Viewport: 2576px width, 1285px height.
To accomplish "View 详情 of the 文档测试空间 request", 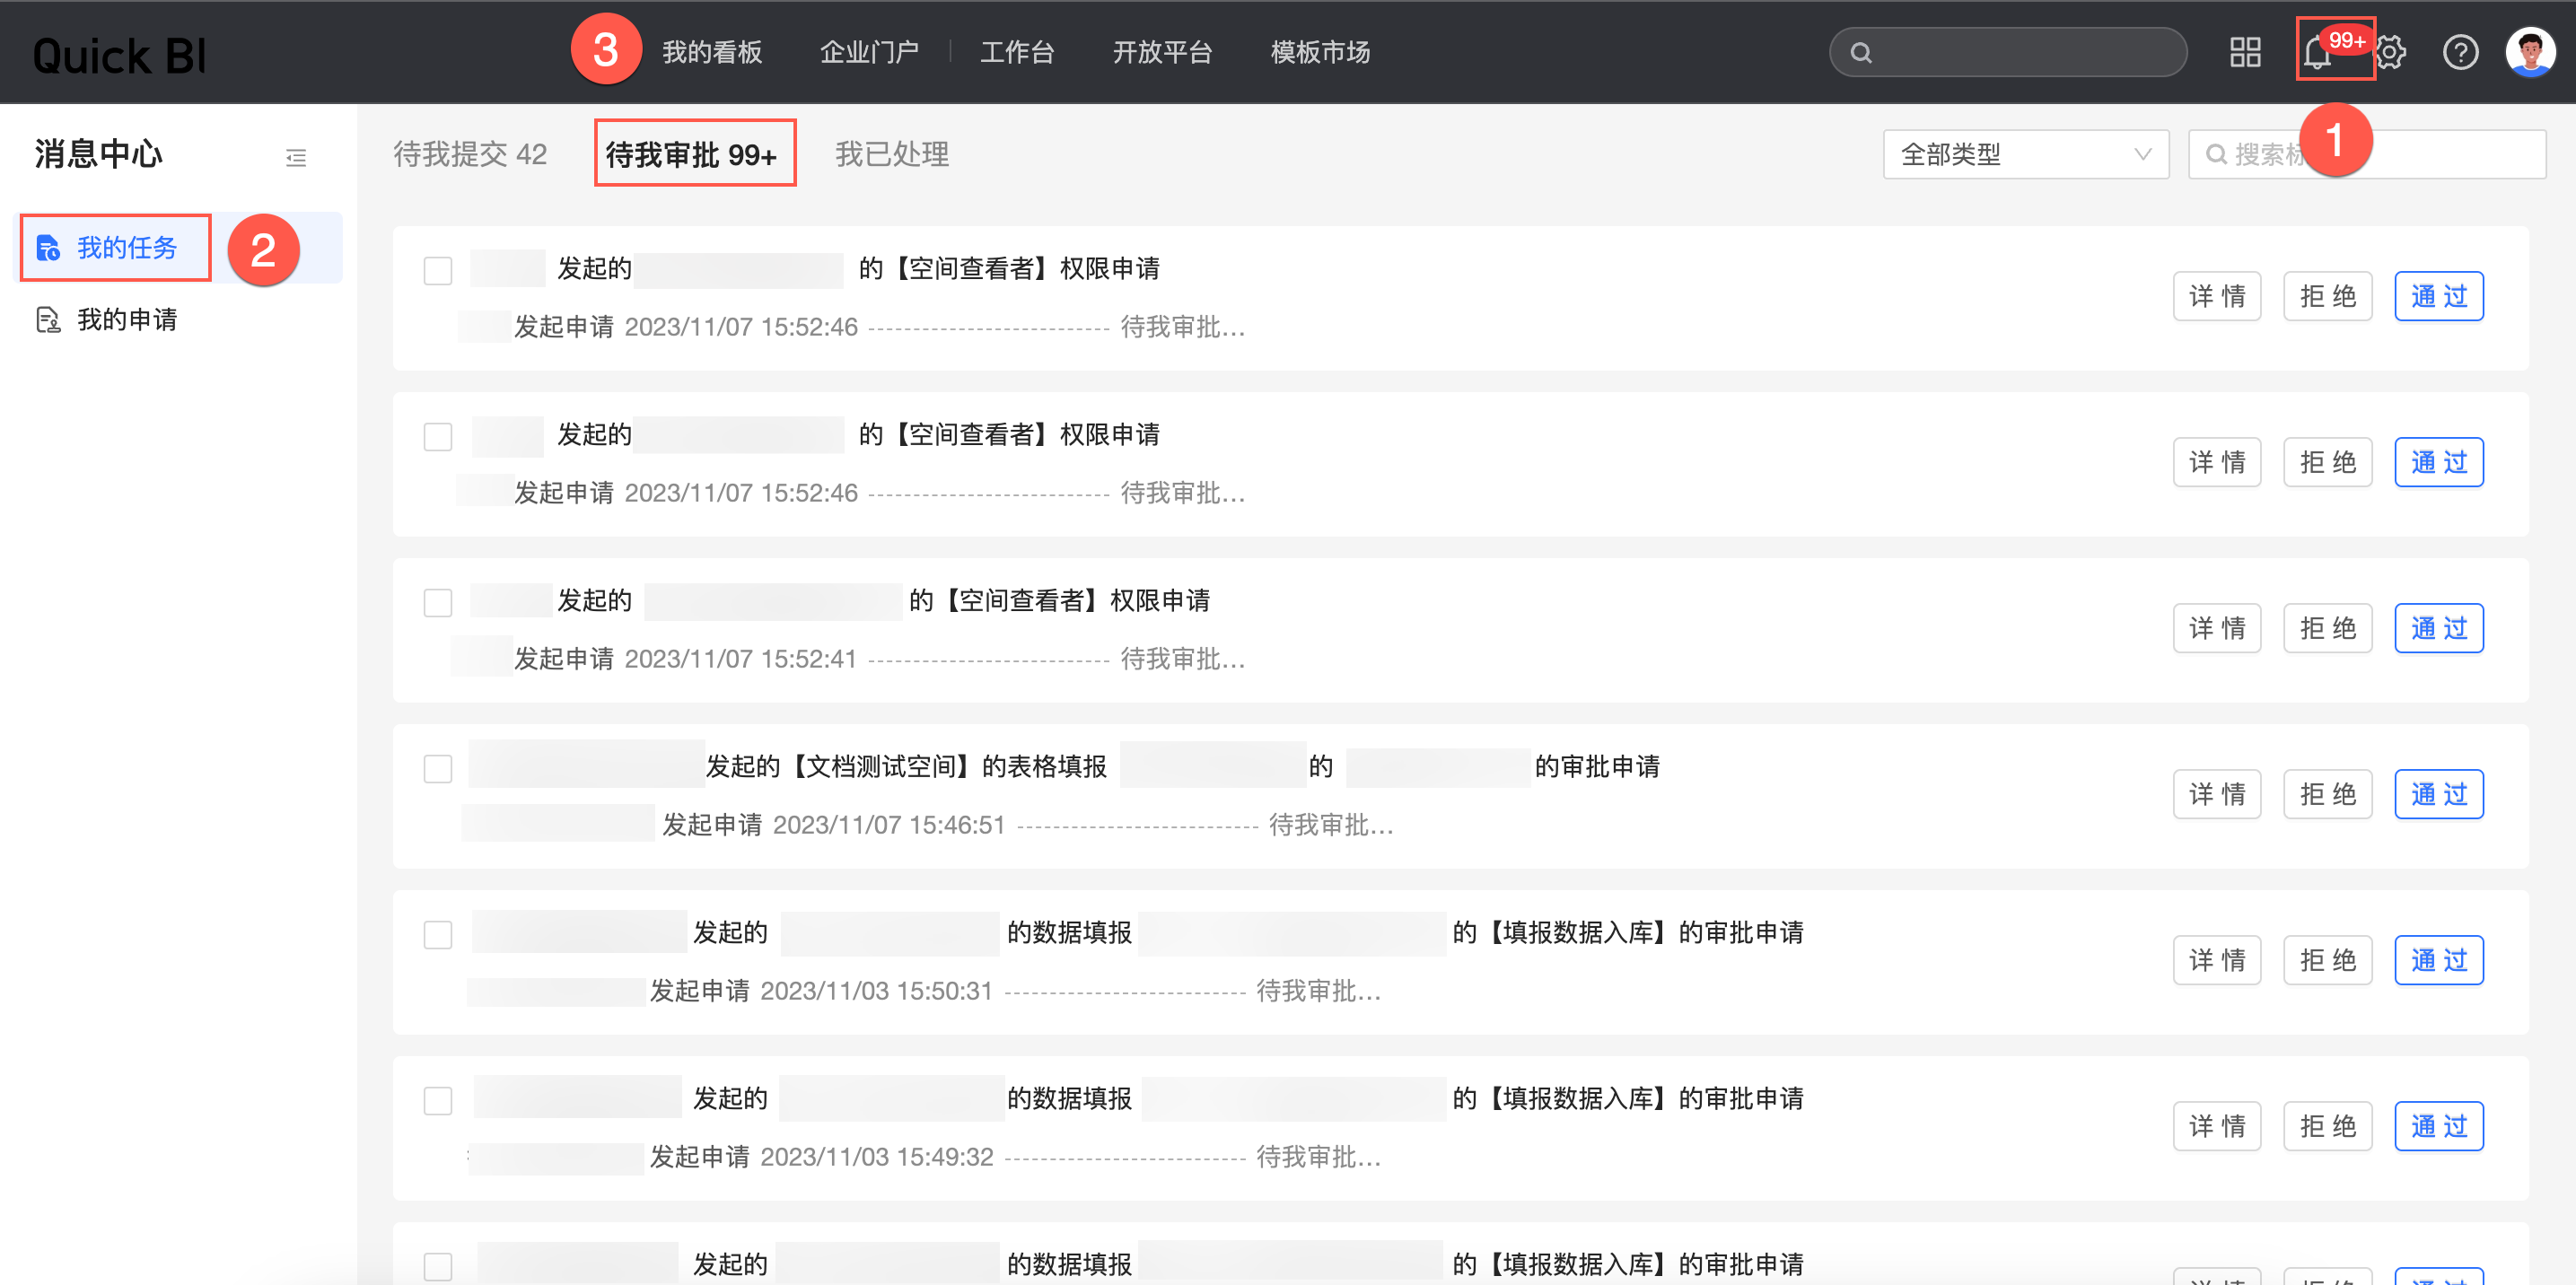I will point(2217,794).
